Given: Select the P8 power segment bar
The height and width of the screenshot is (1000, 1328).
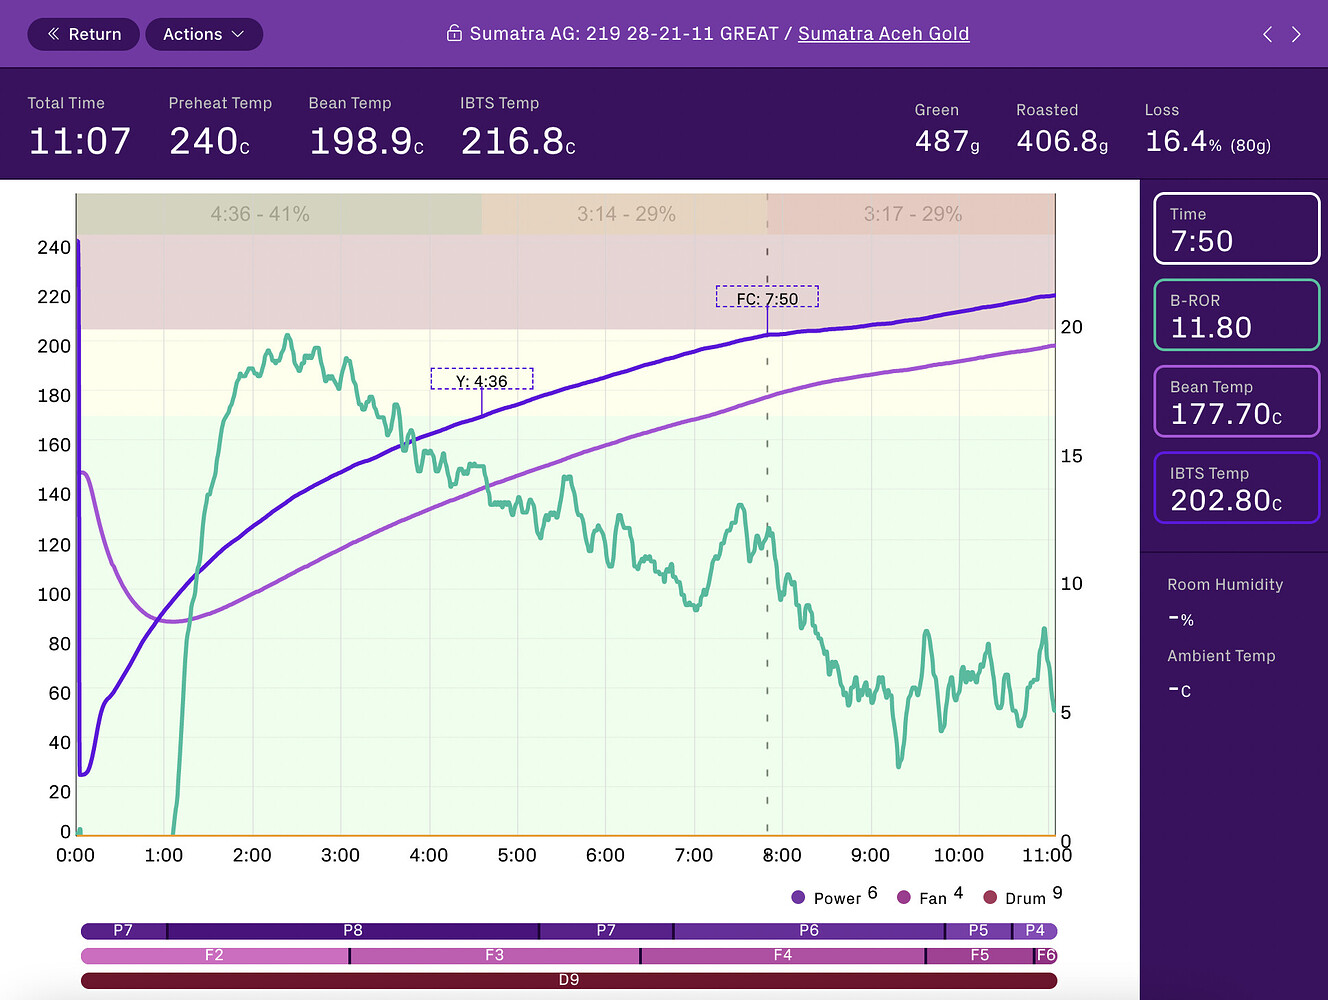Looking at the screenshot, I should point(353,931).
